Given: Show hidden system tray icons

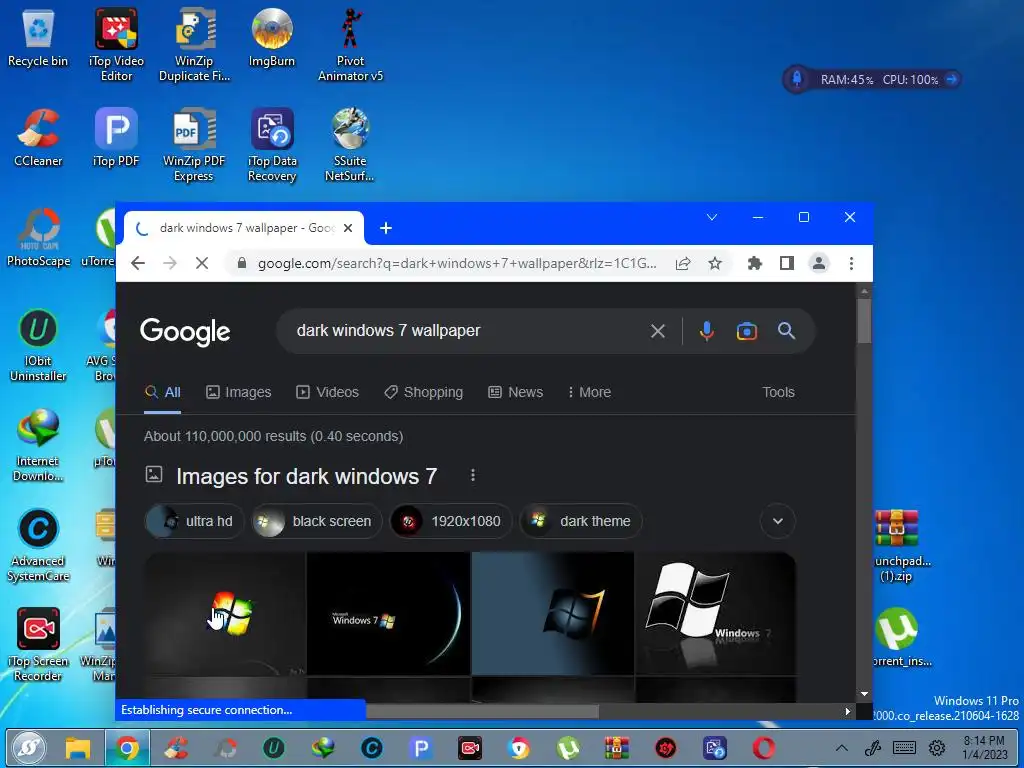Looking at the screenshot, I should [842, 748].
